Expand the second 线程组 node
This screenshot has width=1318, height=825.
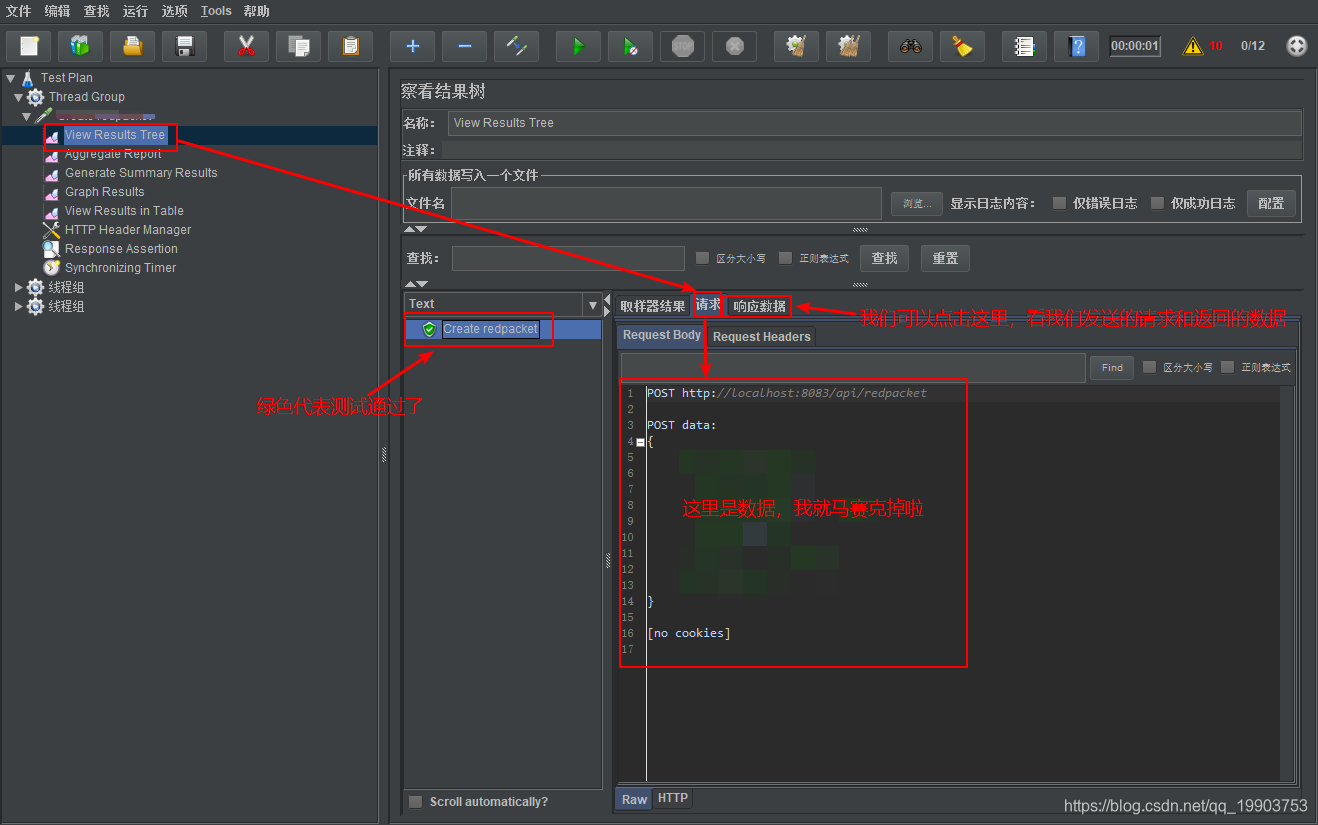[18, 307]
